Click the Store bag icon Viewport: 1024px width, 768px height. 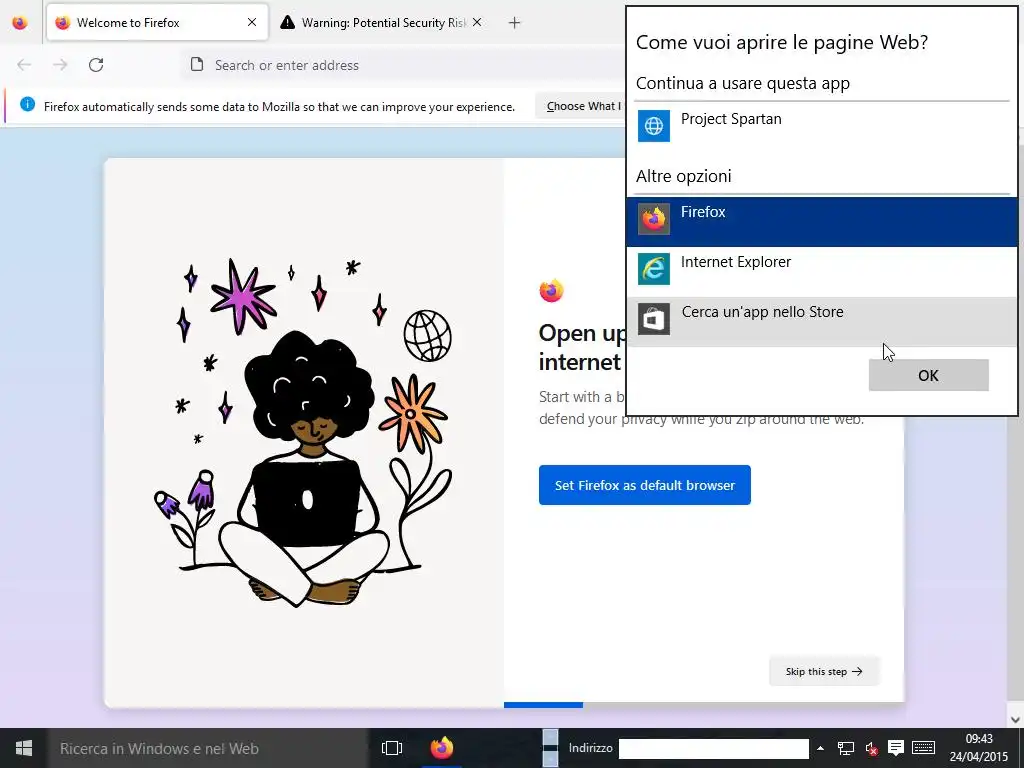(x=654, y=319)
